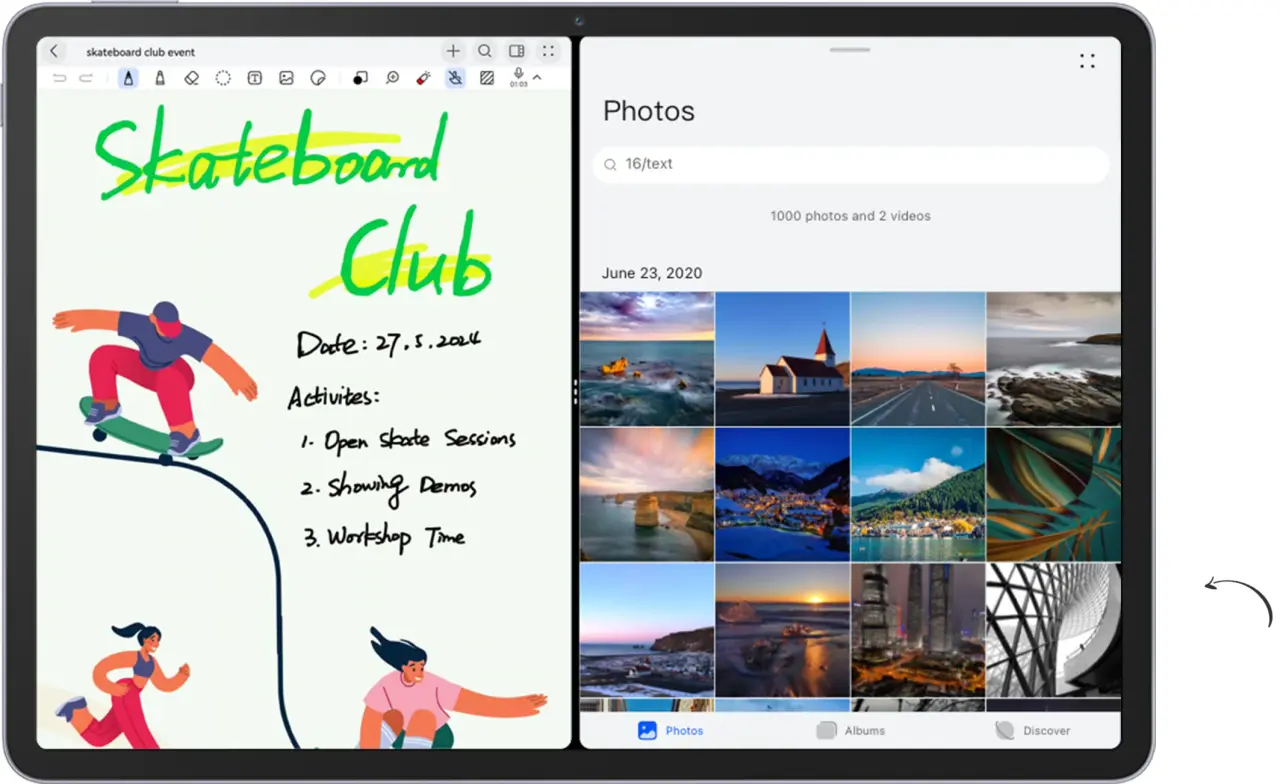Undo the last stroke in the note
This screenshot has height=784, width=1280.
tap(60, 78)
